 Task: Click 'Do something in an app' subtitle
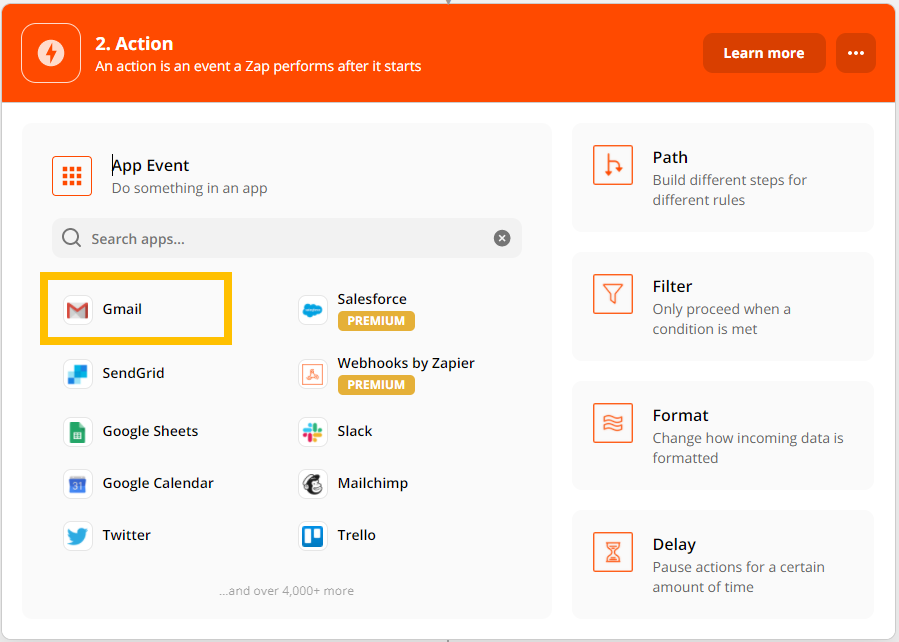pos(190,189)
